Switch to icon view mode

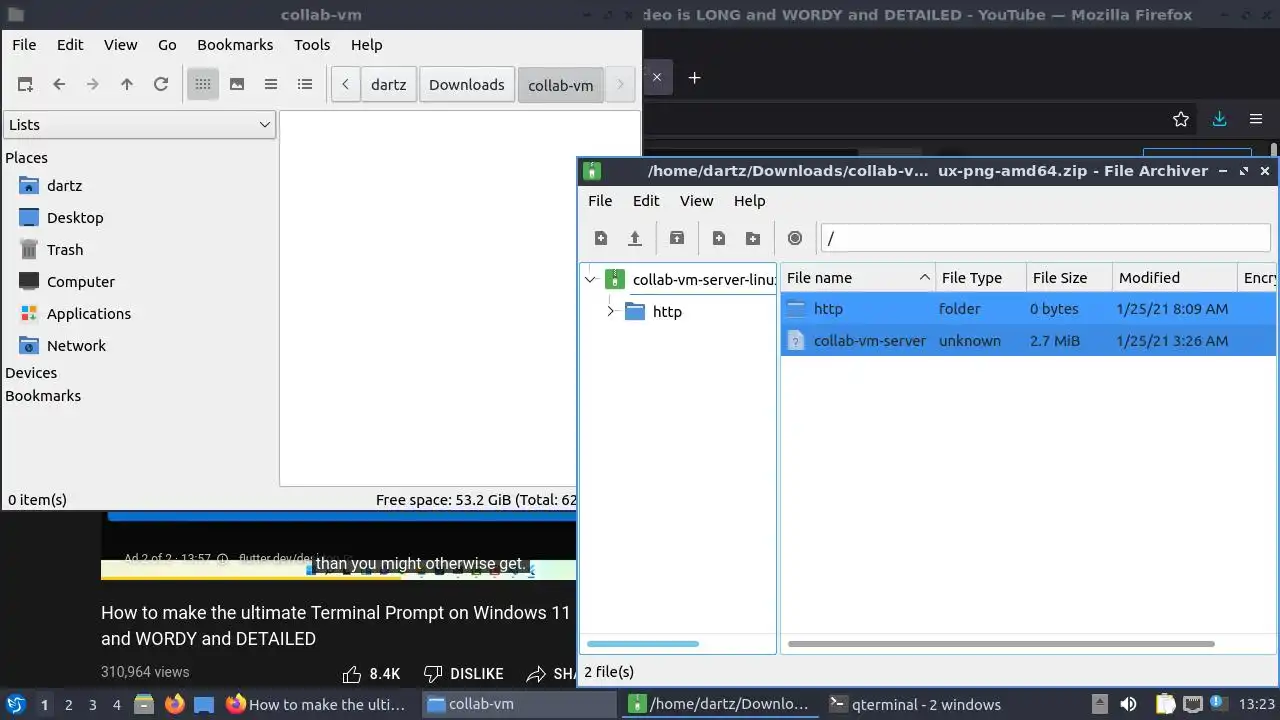pyautogui.click(x=203, y=85)
